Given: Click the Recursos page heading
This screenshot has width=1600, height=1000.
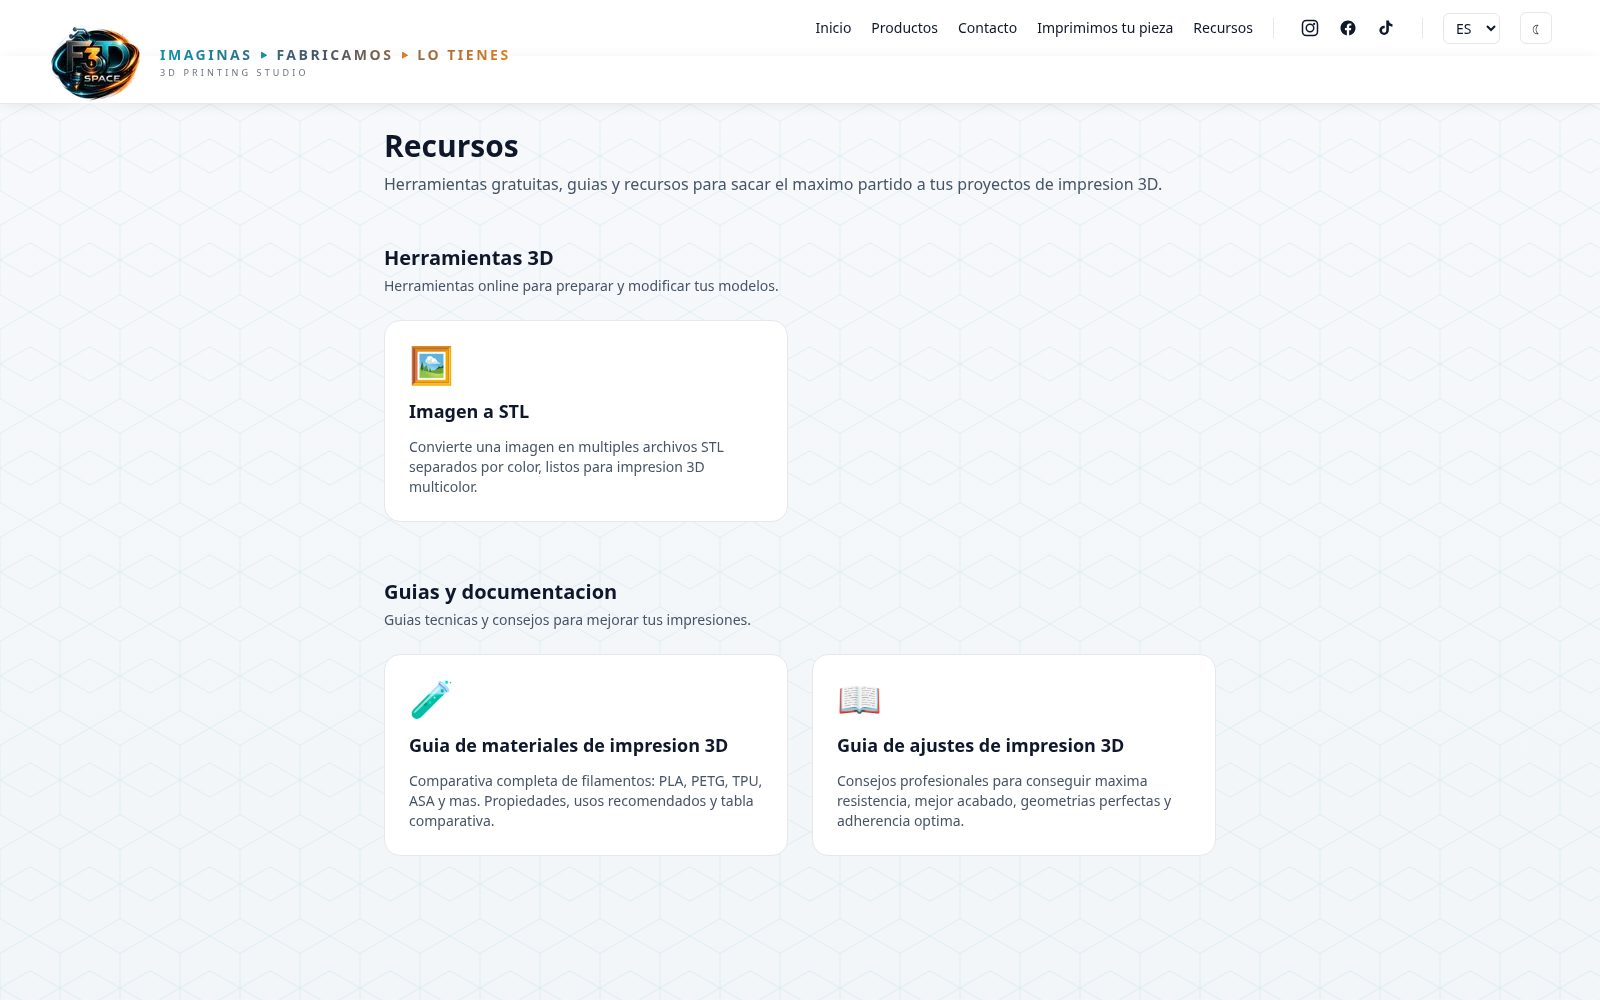Looking at the screenshot, I should tap(451, 146).
